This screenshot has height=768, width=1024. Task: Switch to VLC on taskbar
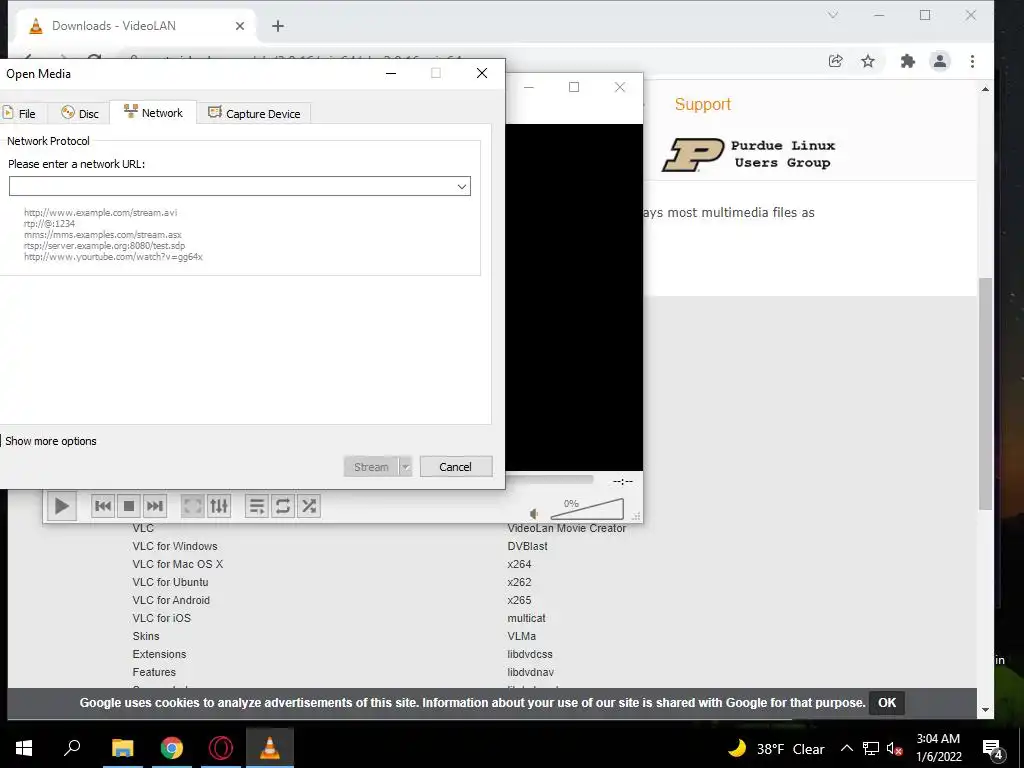[270, 748]
